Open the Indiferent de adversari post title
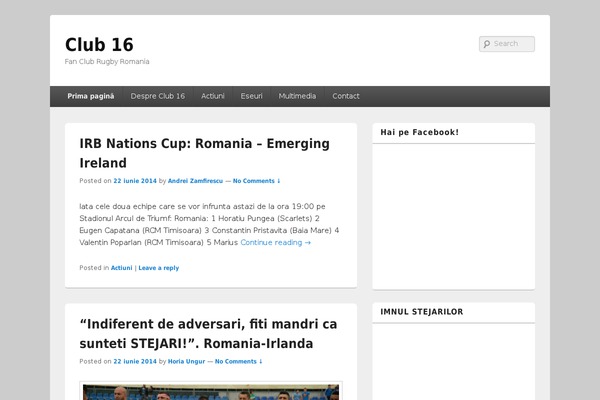The height and width of the screenshot is (400, 600). pyautogui.click(x=208, y=334)
